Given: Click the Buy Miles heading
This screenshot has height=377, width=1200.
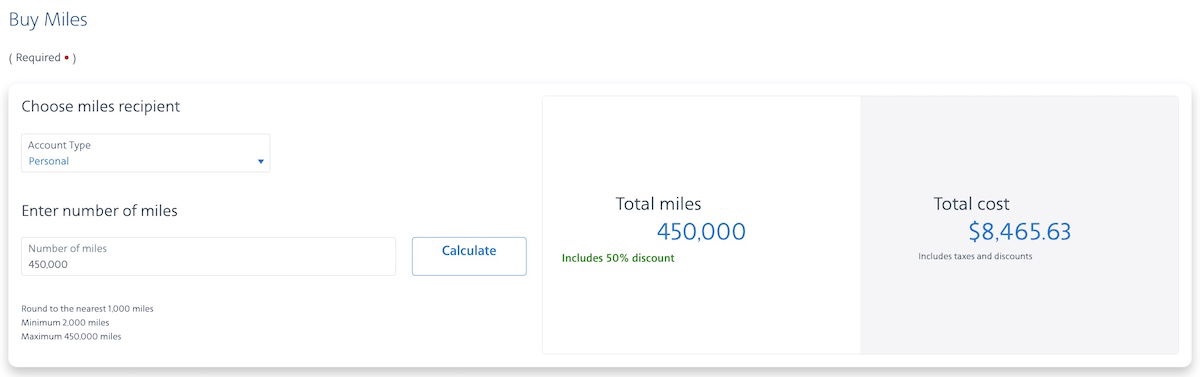Looking at the screenshot, I should (48, 19).
